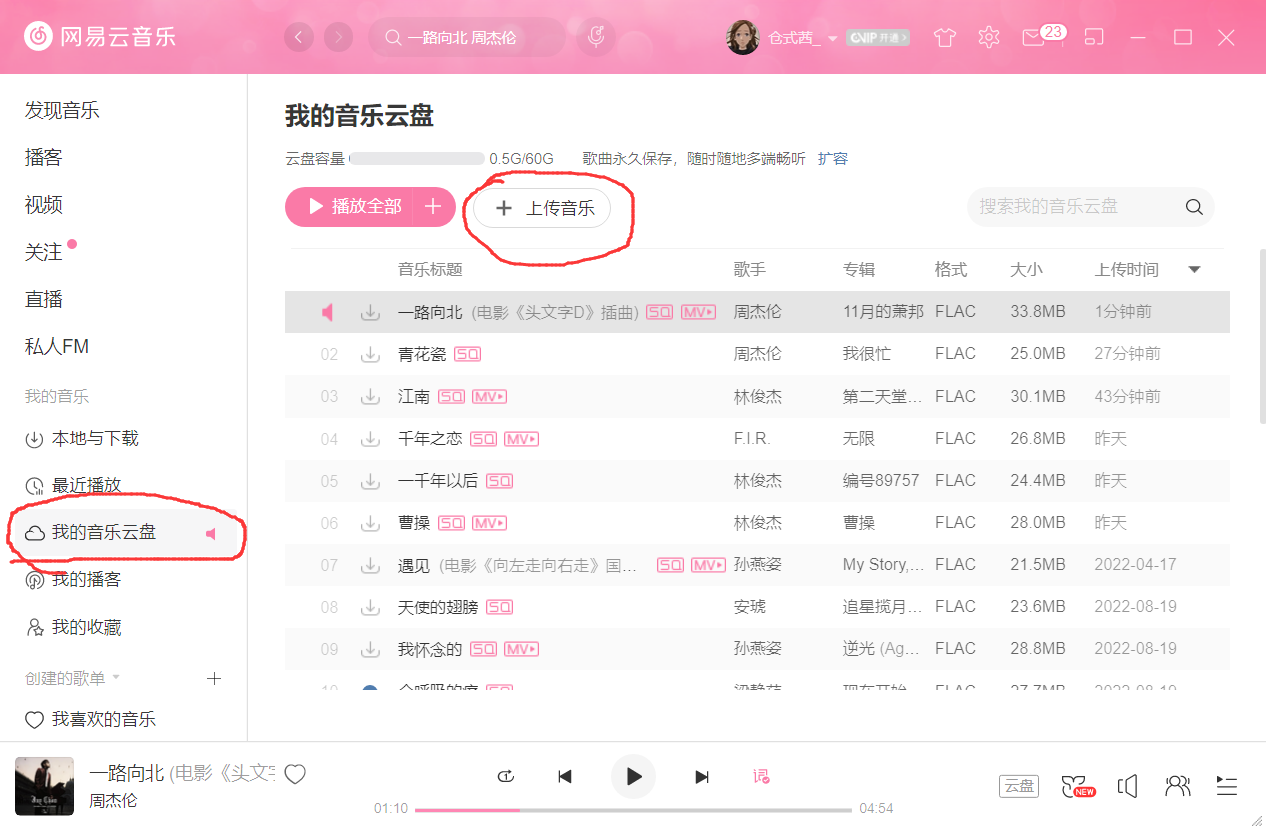This screenshot has height=830, width=1266.
Task: Switch to mini player mode icon
Action: coord(1094,37)
